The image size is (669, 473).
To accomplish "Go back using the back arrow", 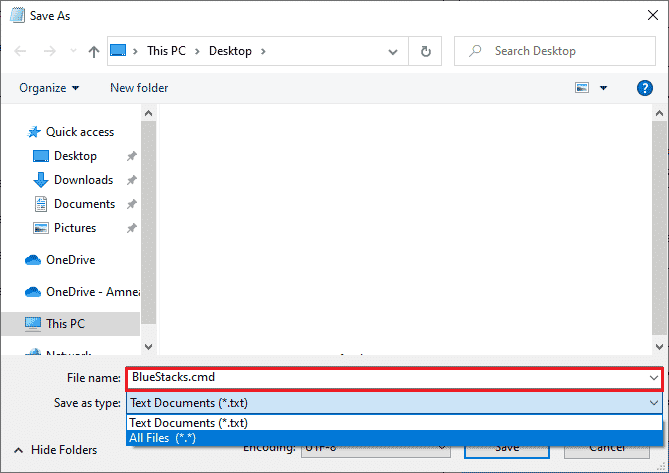I will click(20, 51).
